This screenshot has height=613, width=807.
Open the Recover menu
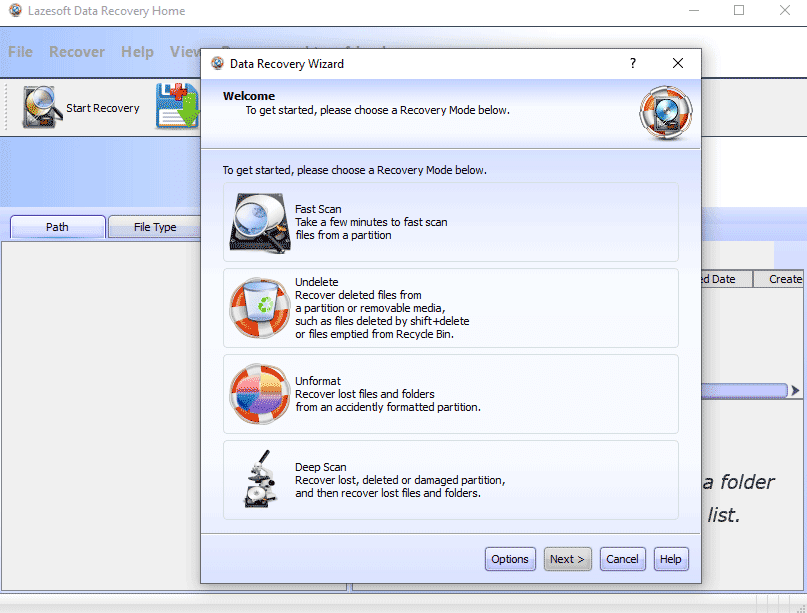[77, 52]
